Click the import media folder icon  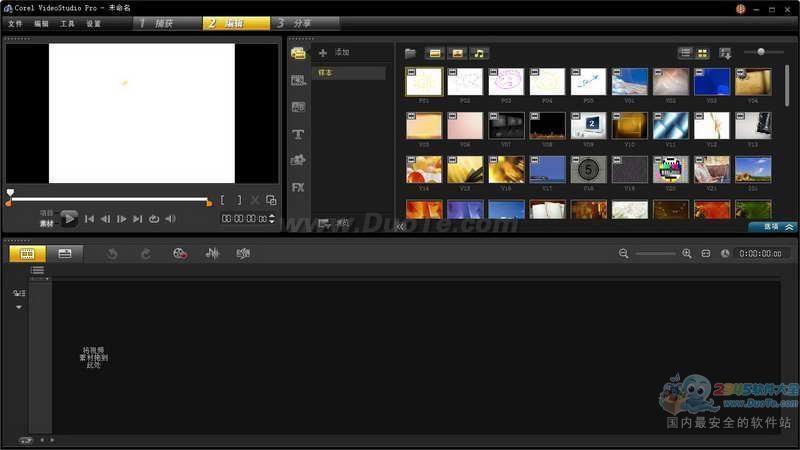coord(410,53)
